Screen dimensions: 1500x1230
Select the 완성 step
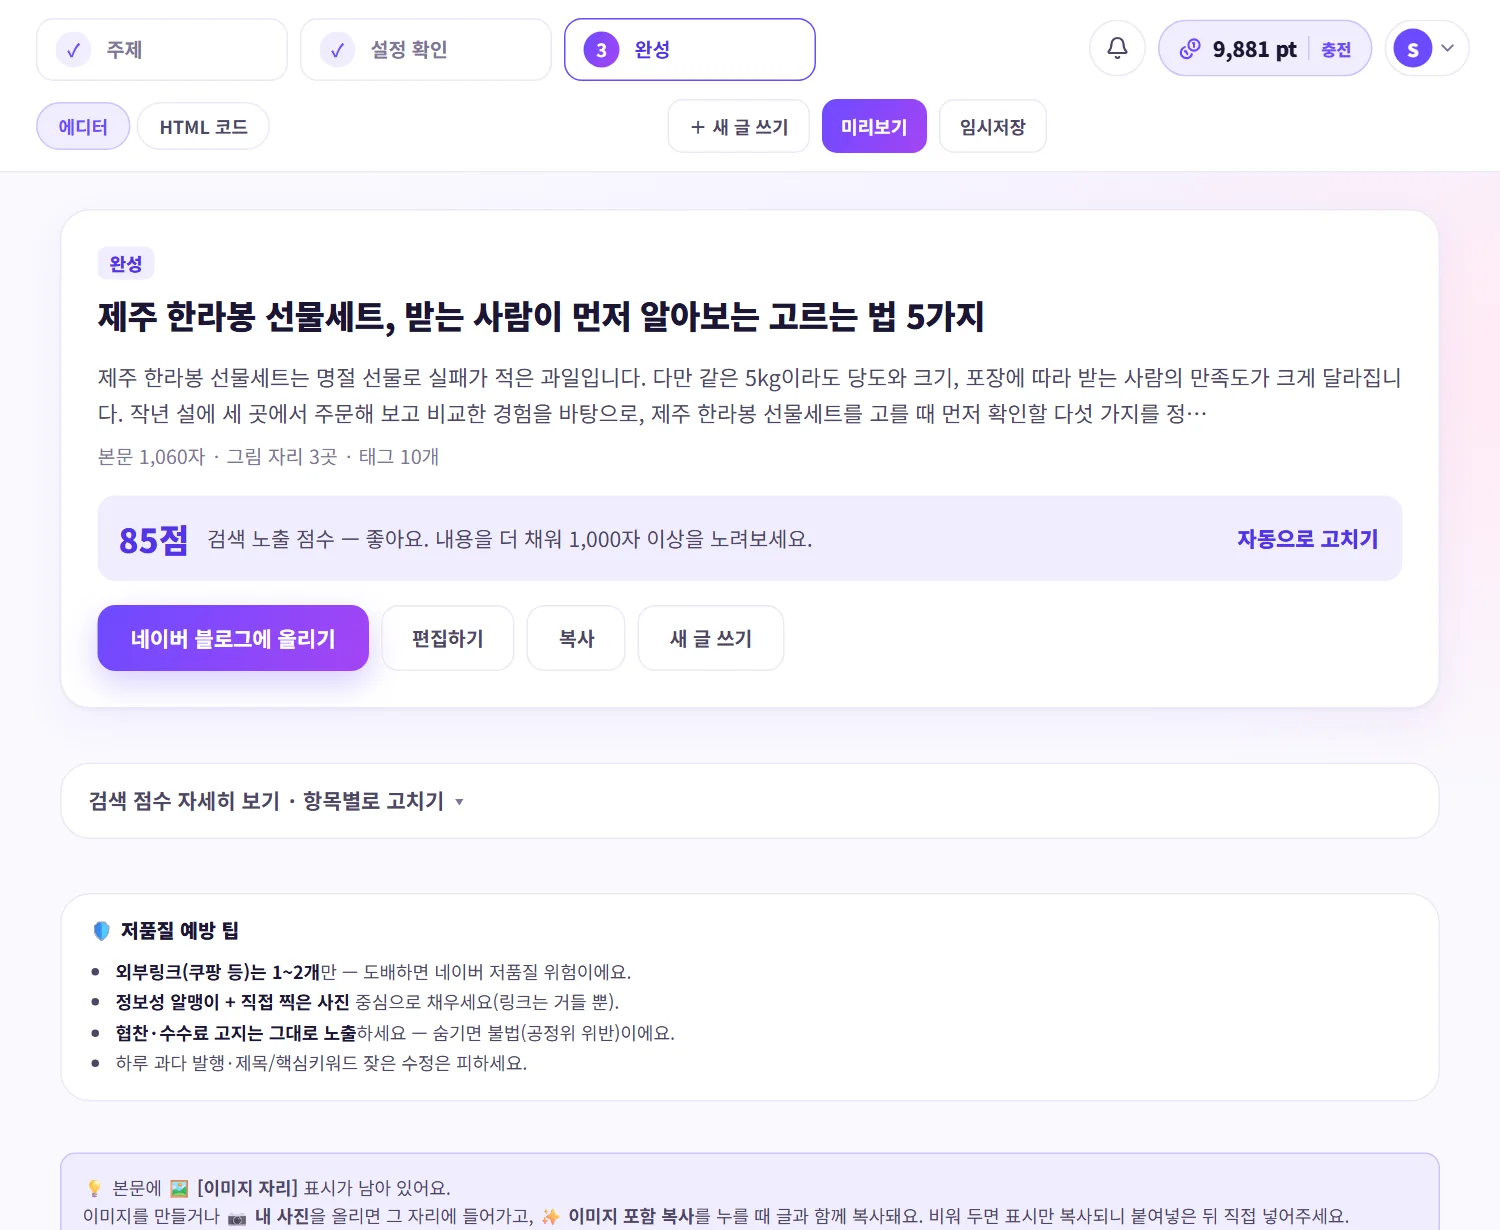pyautogui.click(x=690, y=49)
